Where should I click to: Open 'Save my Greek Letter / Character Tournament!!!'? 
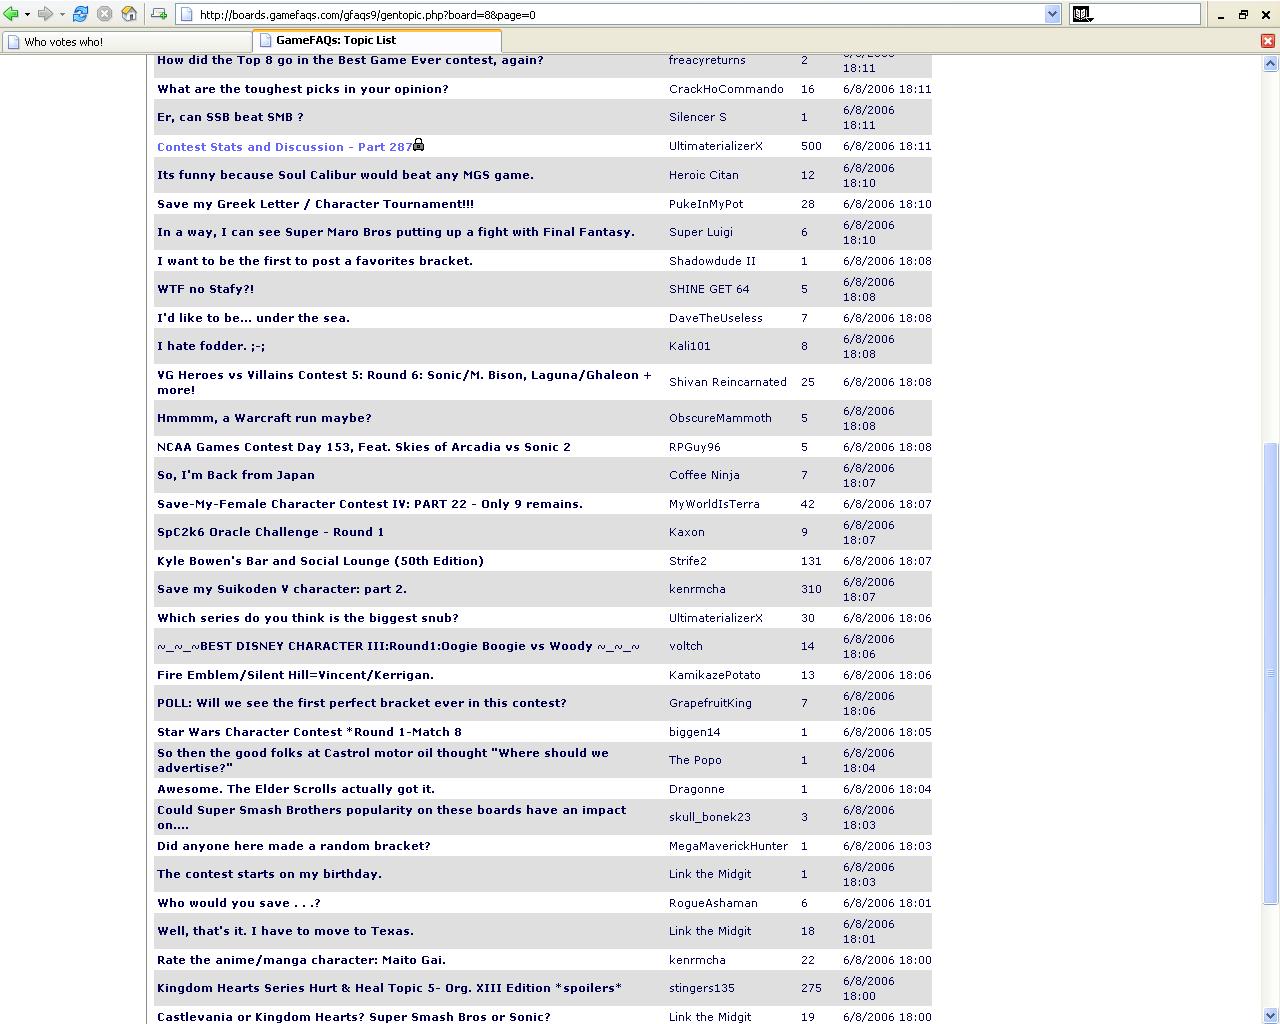(315, 204)
